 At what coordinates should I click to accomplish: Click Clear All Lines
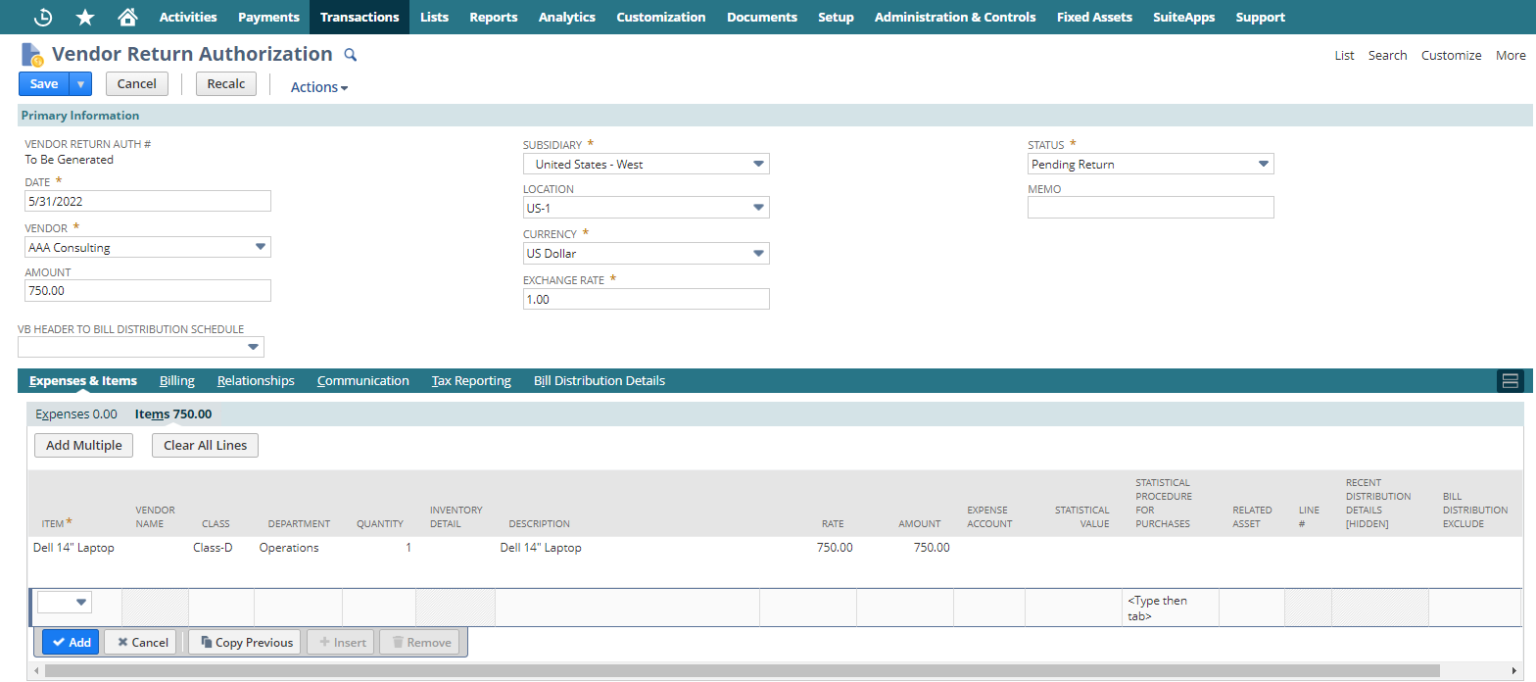[x=204, y=445]
